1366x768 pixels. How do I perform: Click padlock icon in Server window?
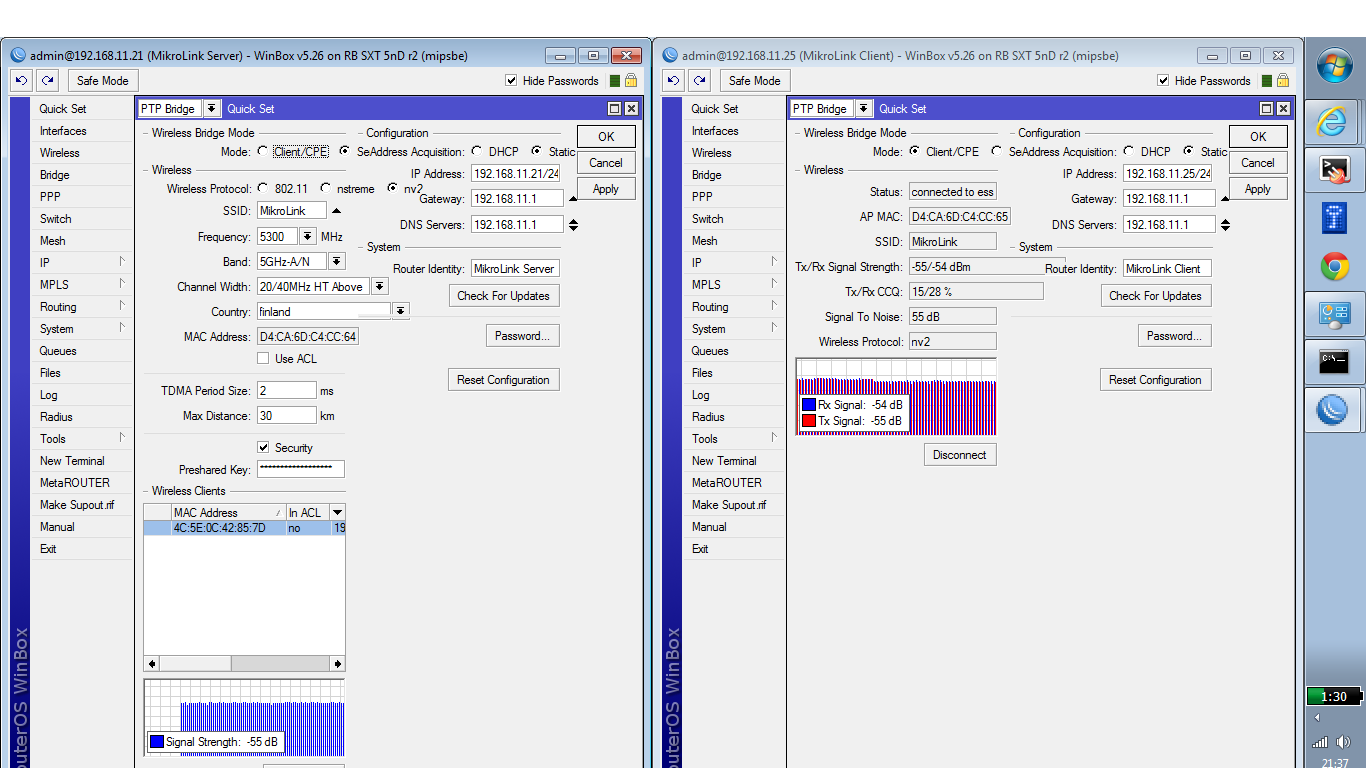tap(631, 81)
